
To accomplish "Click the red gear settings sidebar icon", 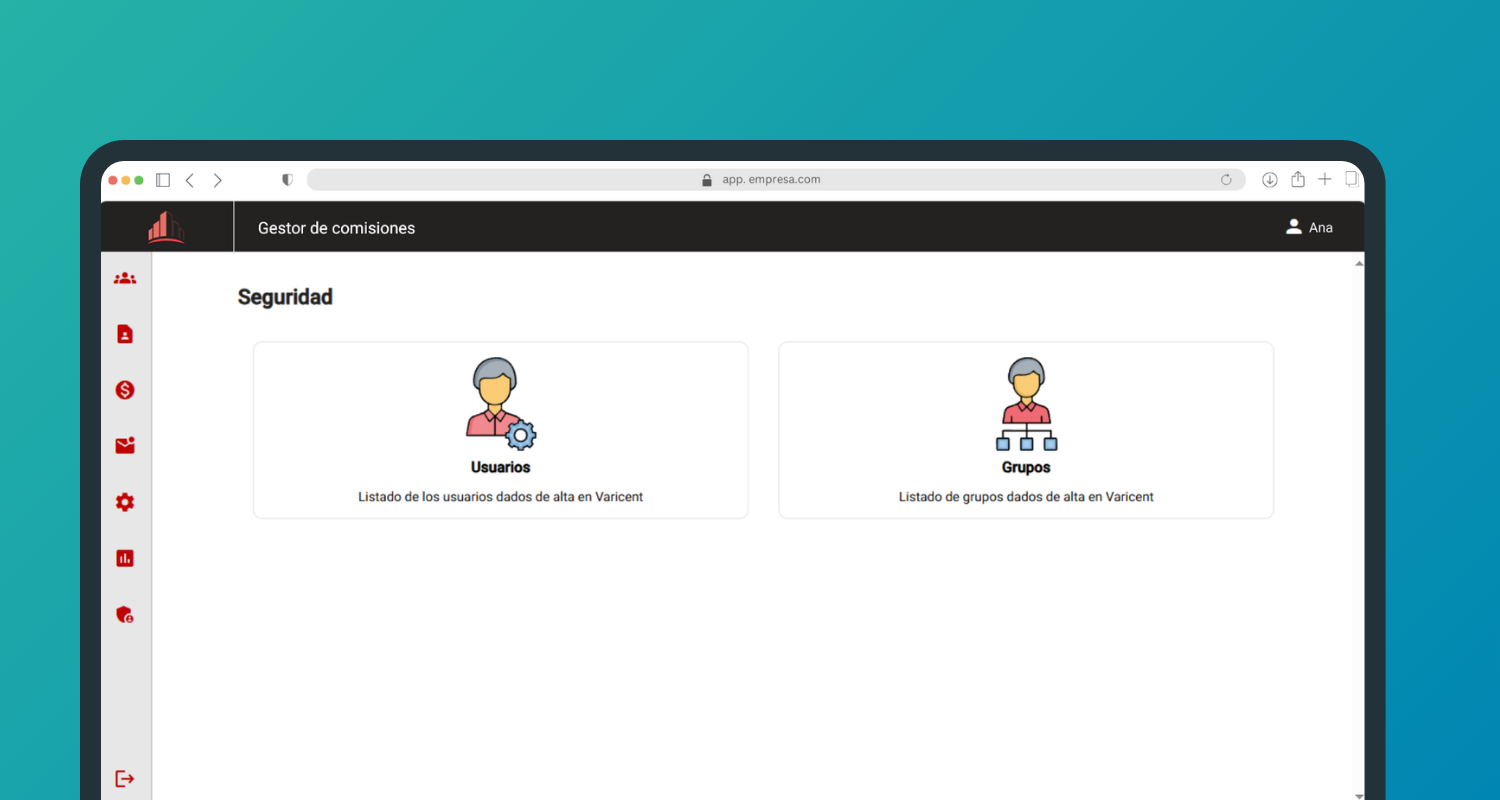I will point(125,502).
